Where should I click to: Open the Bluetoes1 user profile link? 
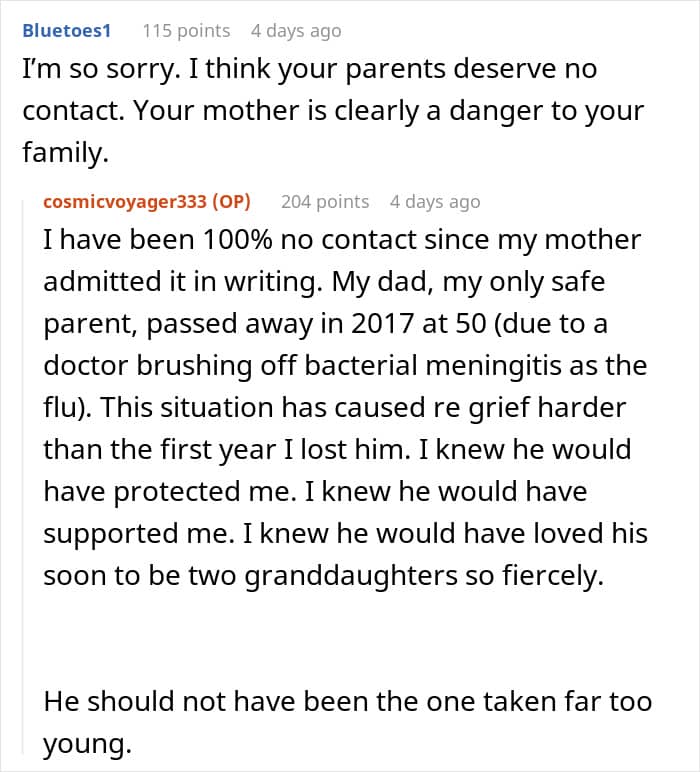tap(65, 31)
